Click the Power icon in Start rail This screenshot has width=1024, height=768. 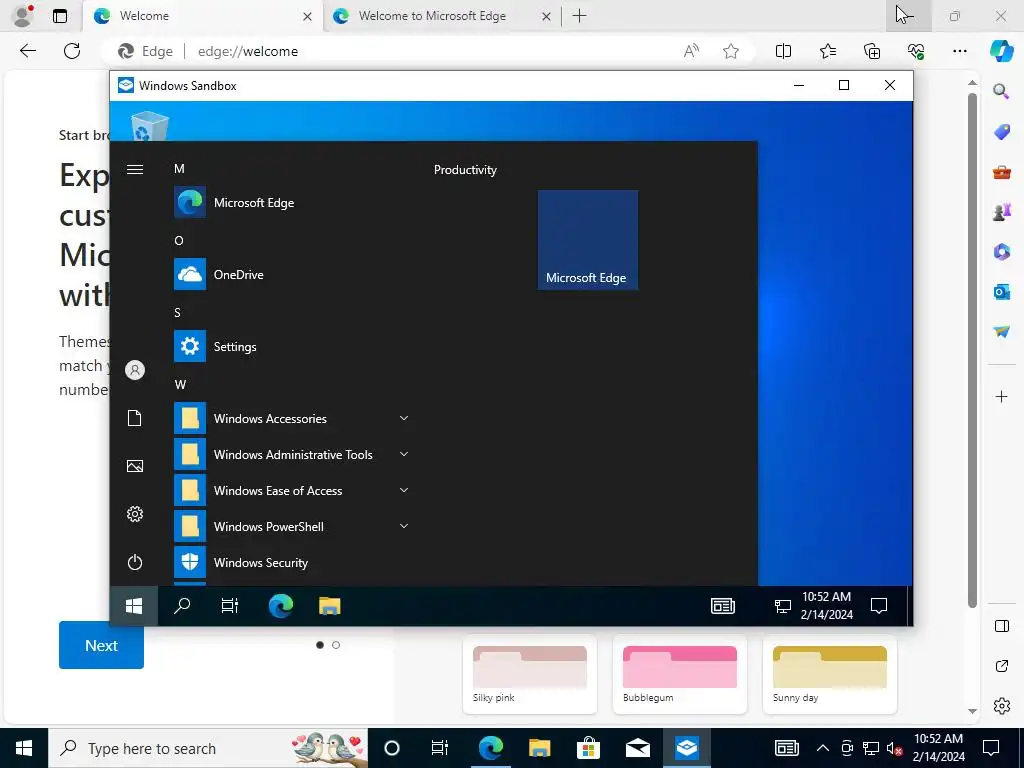click(x=135, y=562)
